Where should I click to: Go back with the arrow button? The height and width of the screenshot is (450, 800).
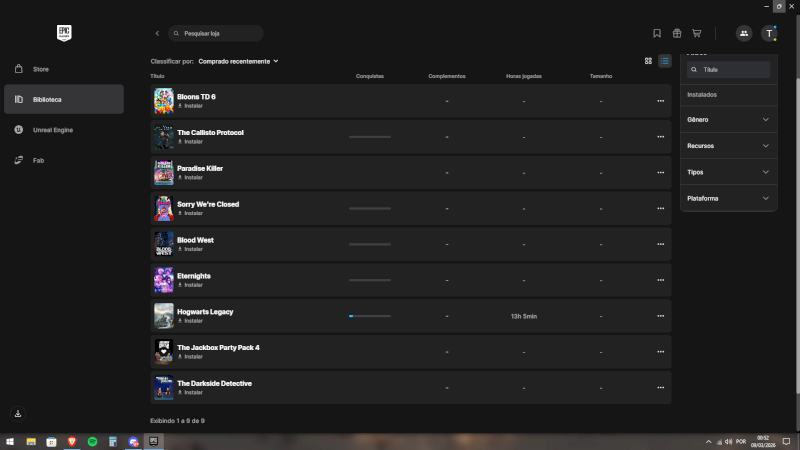point(157,33)
